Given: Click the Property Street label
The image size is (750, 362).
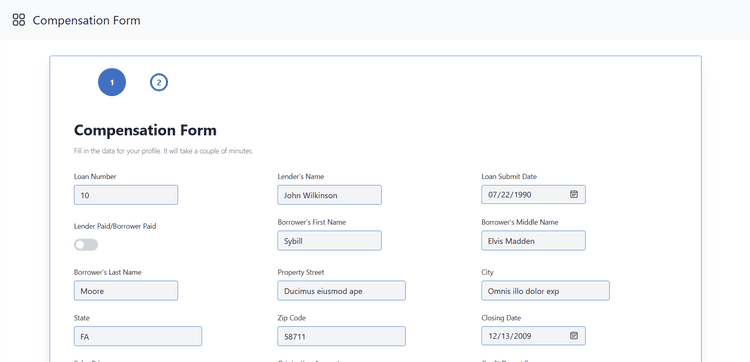Looking at the screenshot, I should [300, 272].
